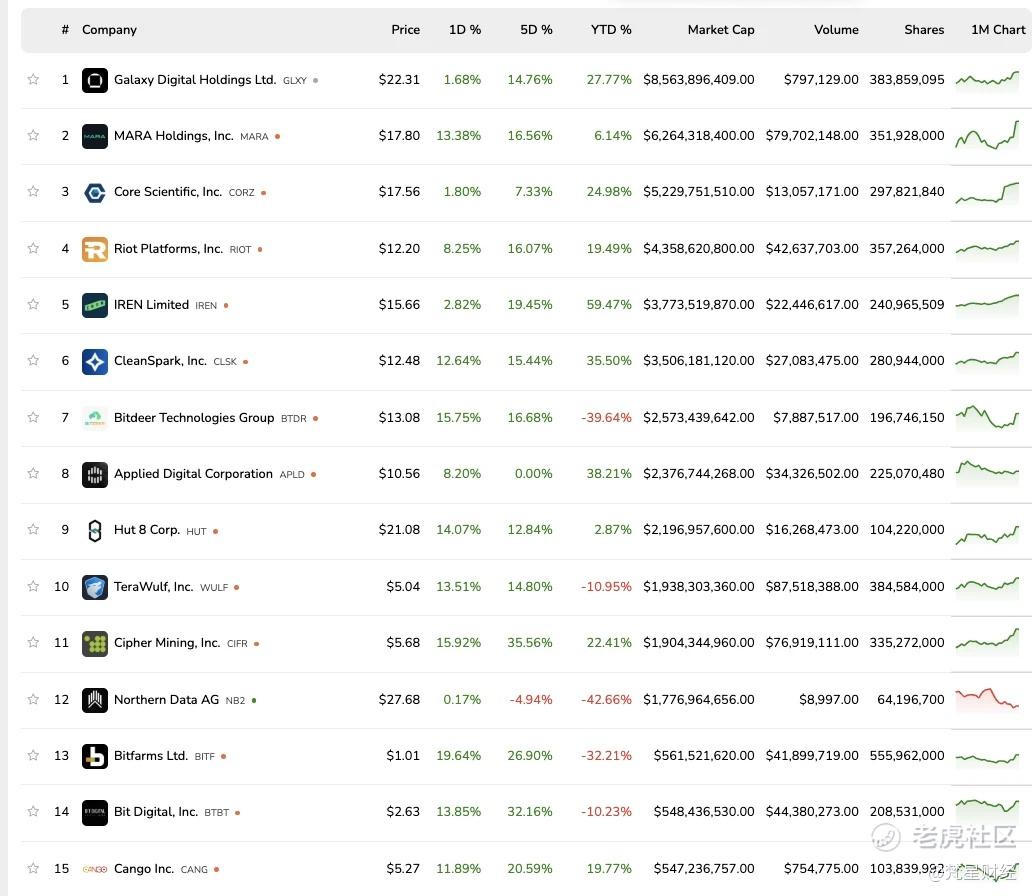This screenshot has height=896, width=1036.
Task: Click the Applied Digital logo icon
Action: pyautogui.click(x=94, y=474)
